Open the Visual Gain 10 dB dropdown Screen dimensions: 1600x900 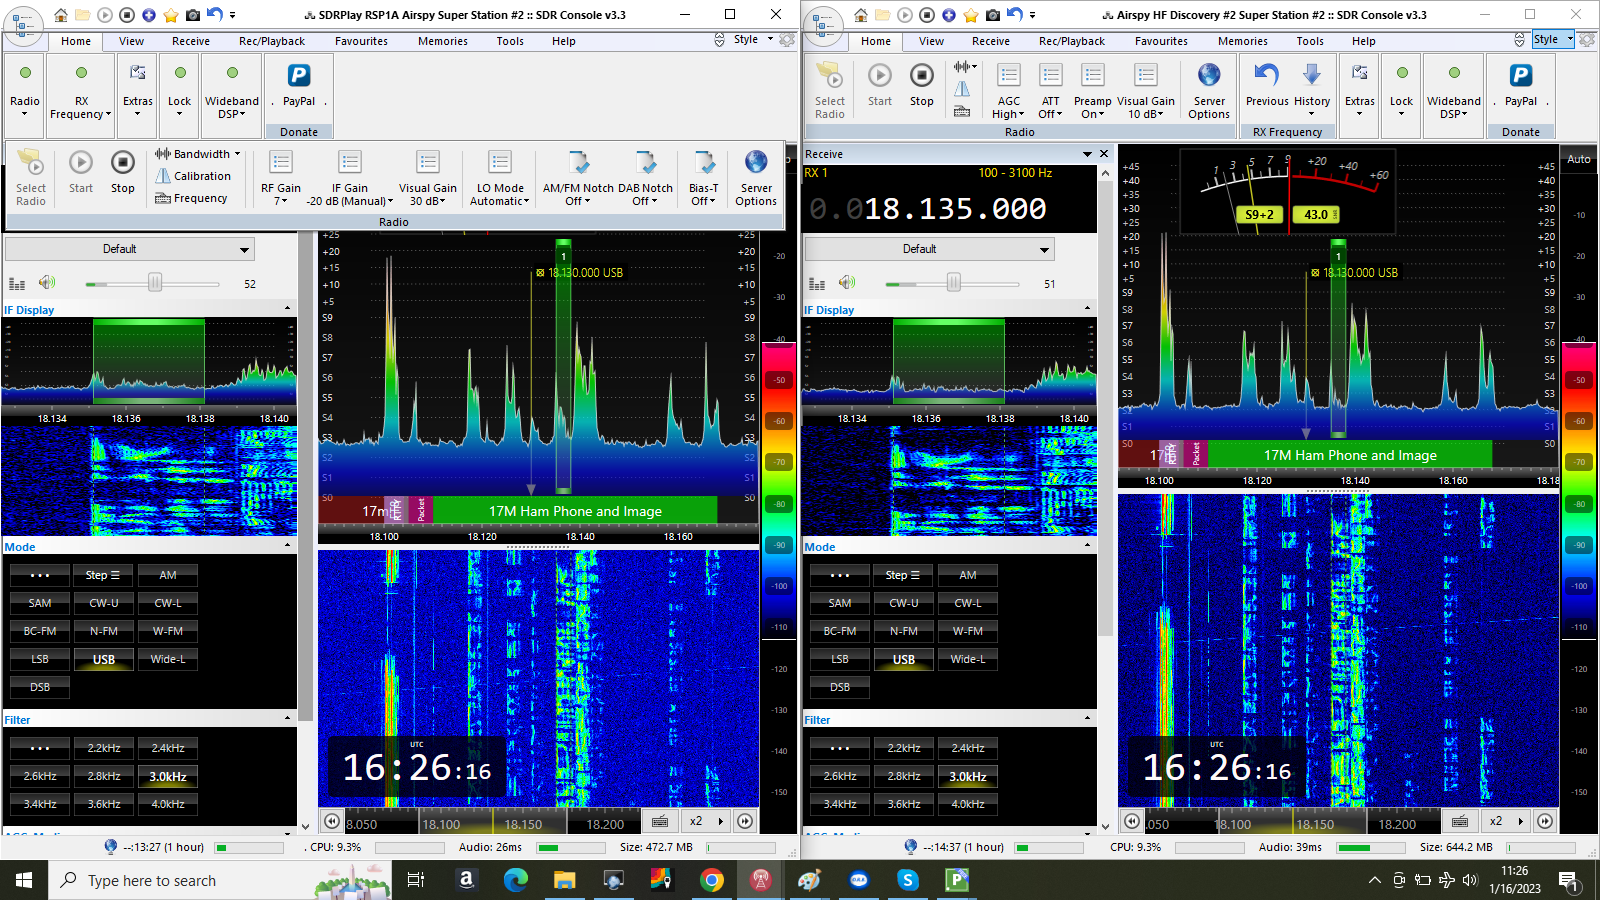coord(1146,114)
